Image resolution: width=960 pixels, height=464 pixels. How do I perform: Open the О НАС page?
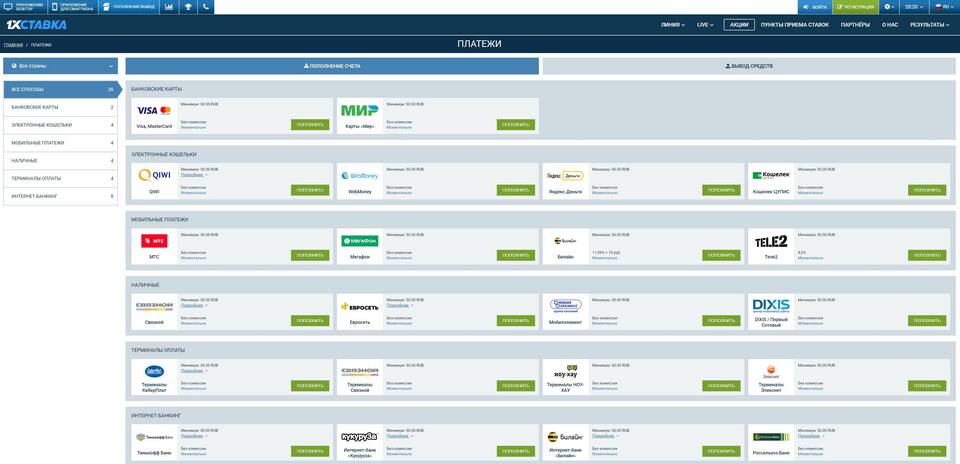[x=890, y=25]
